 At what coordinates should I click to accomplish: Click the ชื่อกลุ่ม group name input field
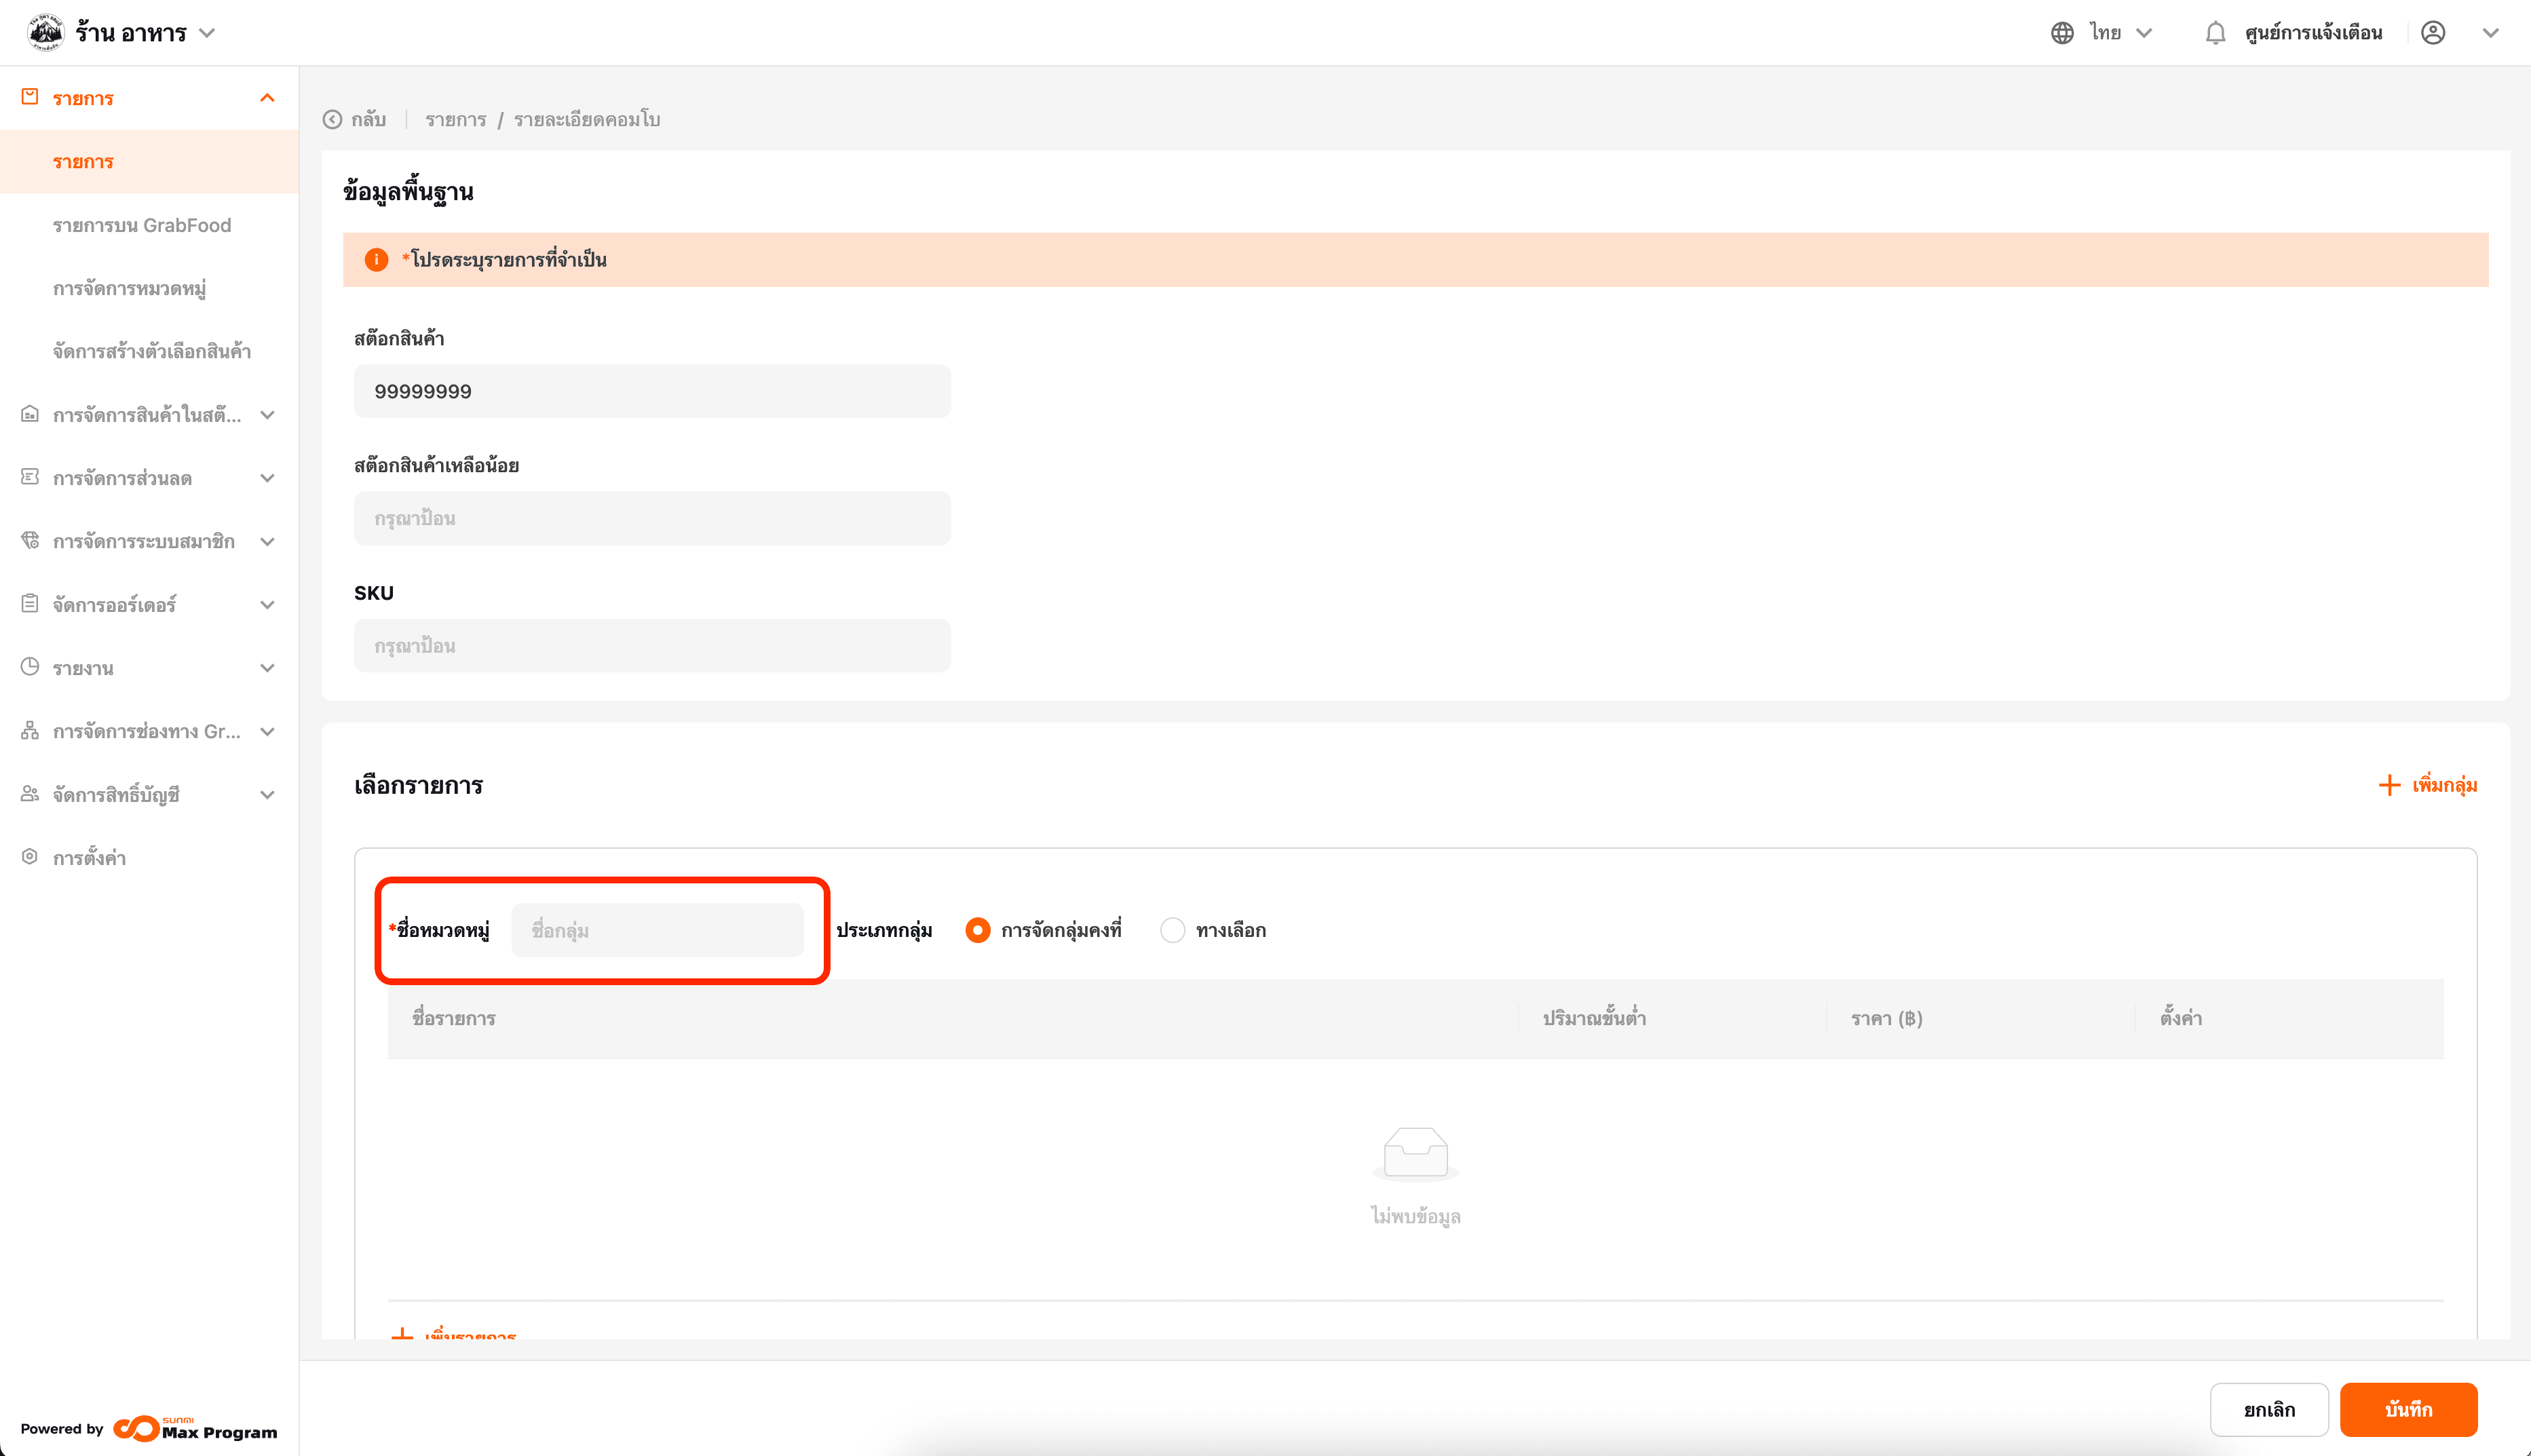tap(657, 930)
